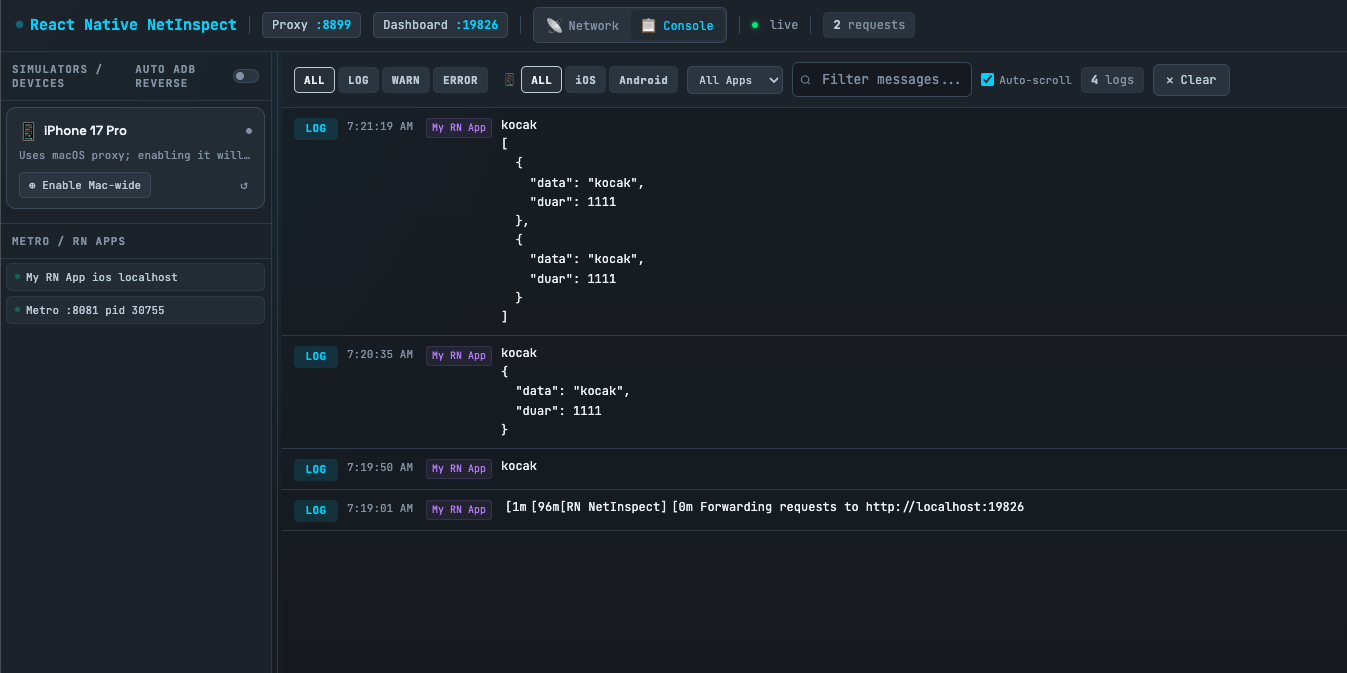
Task: Click My RN App tag at 7:19:01 AM
Action: pyautogui.click(x=459, y=510)
